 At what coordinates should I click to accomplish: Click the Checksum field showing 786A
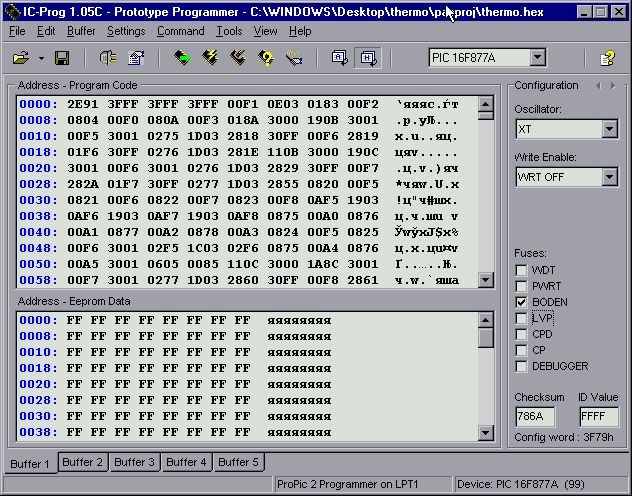point(535,416)
